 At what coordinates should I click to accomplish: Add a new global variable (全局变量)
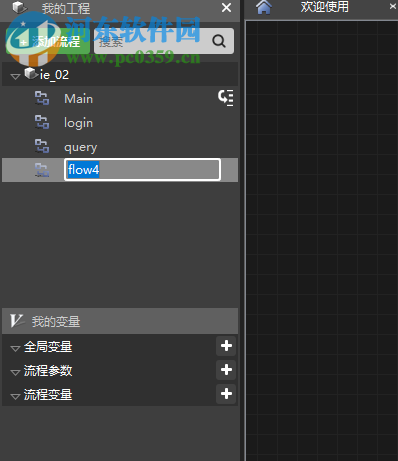click(226, 346)
